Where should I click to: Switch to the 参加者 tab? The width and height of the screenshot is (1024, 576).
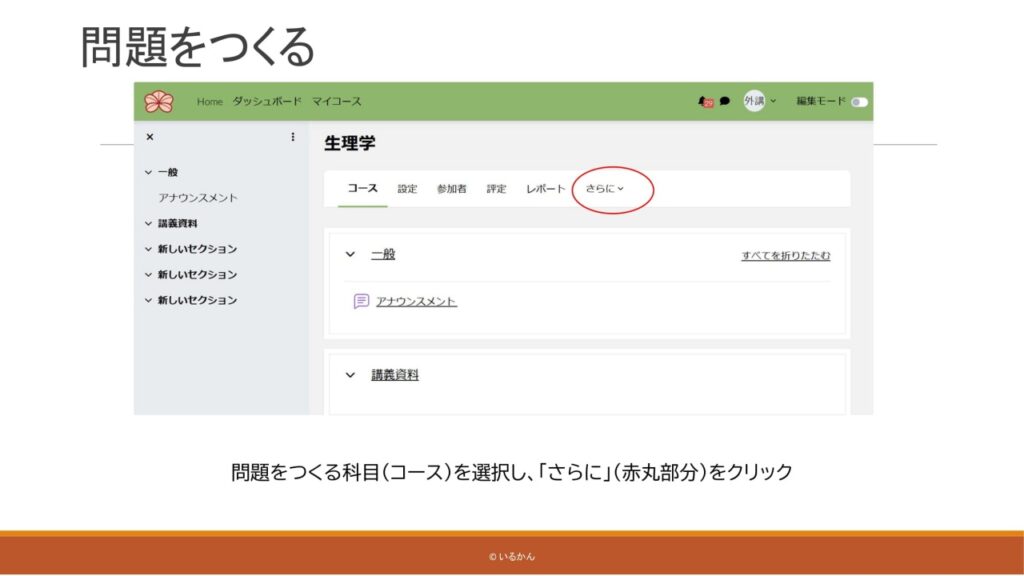click(x=451, y=189)
